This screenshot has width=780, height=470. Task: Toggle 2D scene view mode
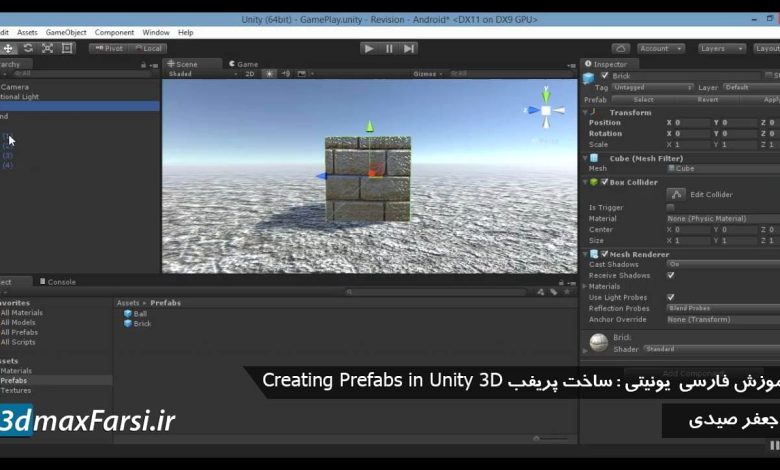click(250, 74)
